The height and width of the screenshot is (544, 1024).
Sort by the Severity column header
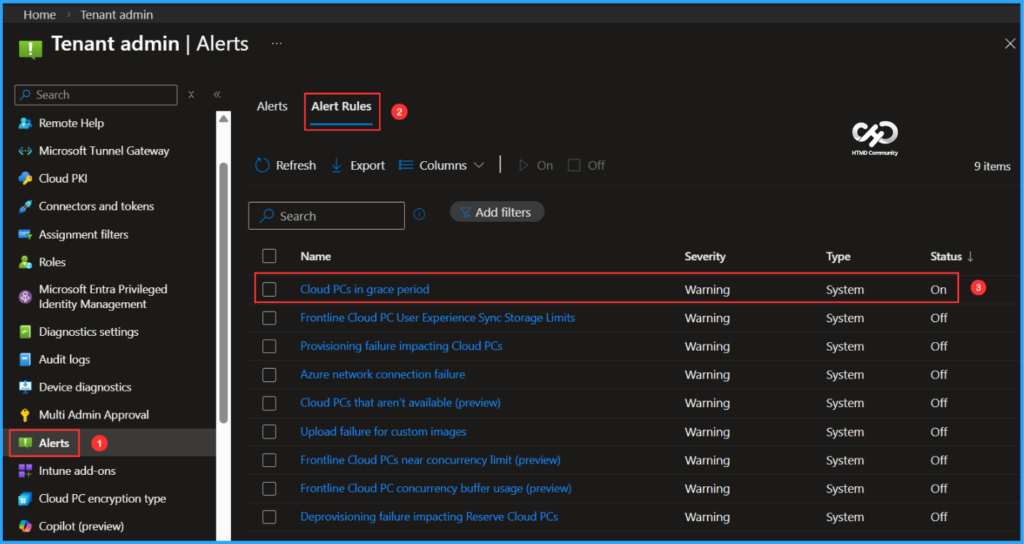pyautogui.click(x=705, y=257)
